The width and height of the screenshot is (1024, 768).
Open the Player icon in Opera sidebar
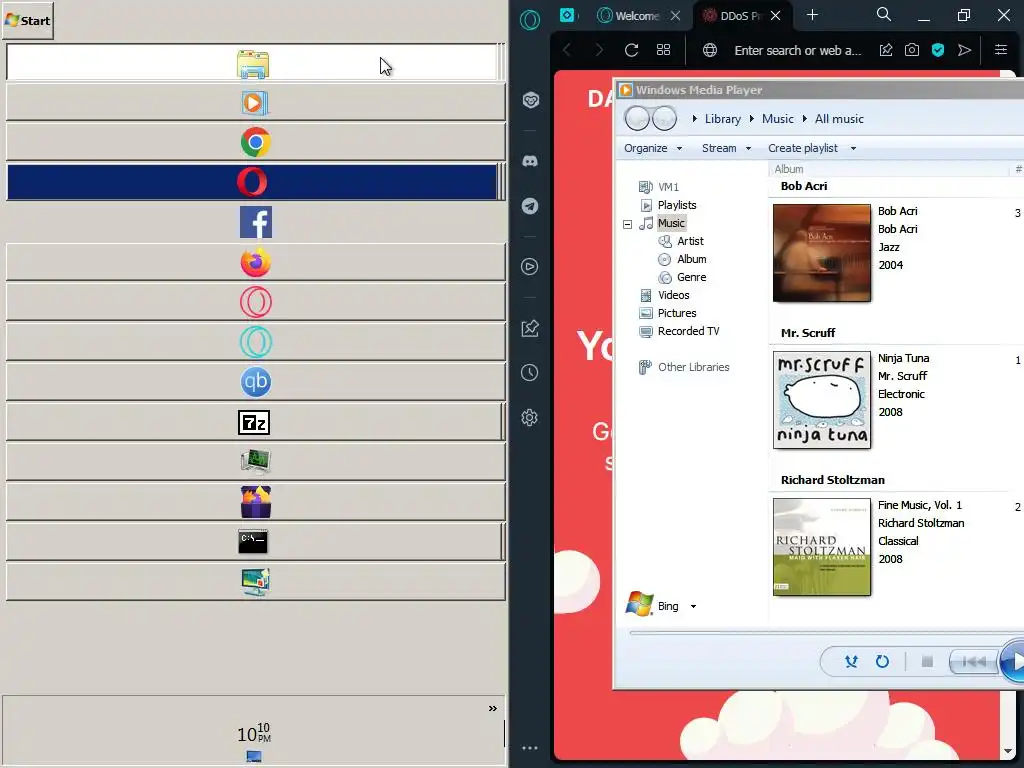[530, 266]
